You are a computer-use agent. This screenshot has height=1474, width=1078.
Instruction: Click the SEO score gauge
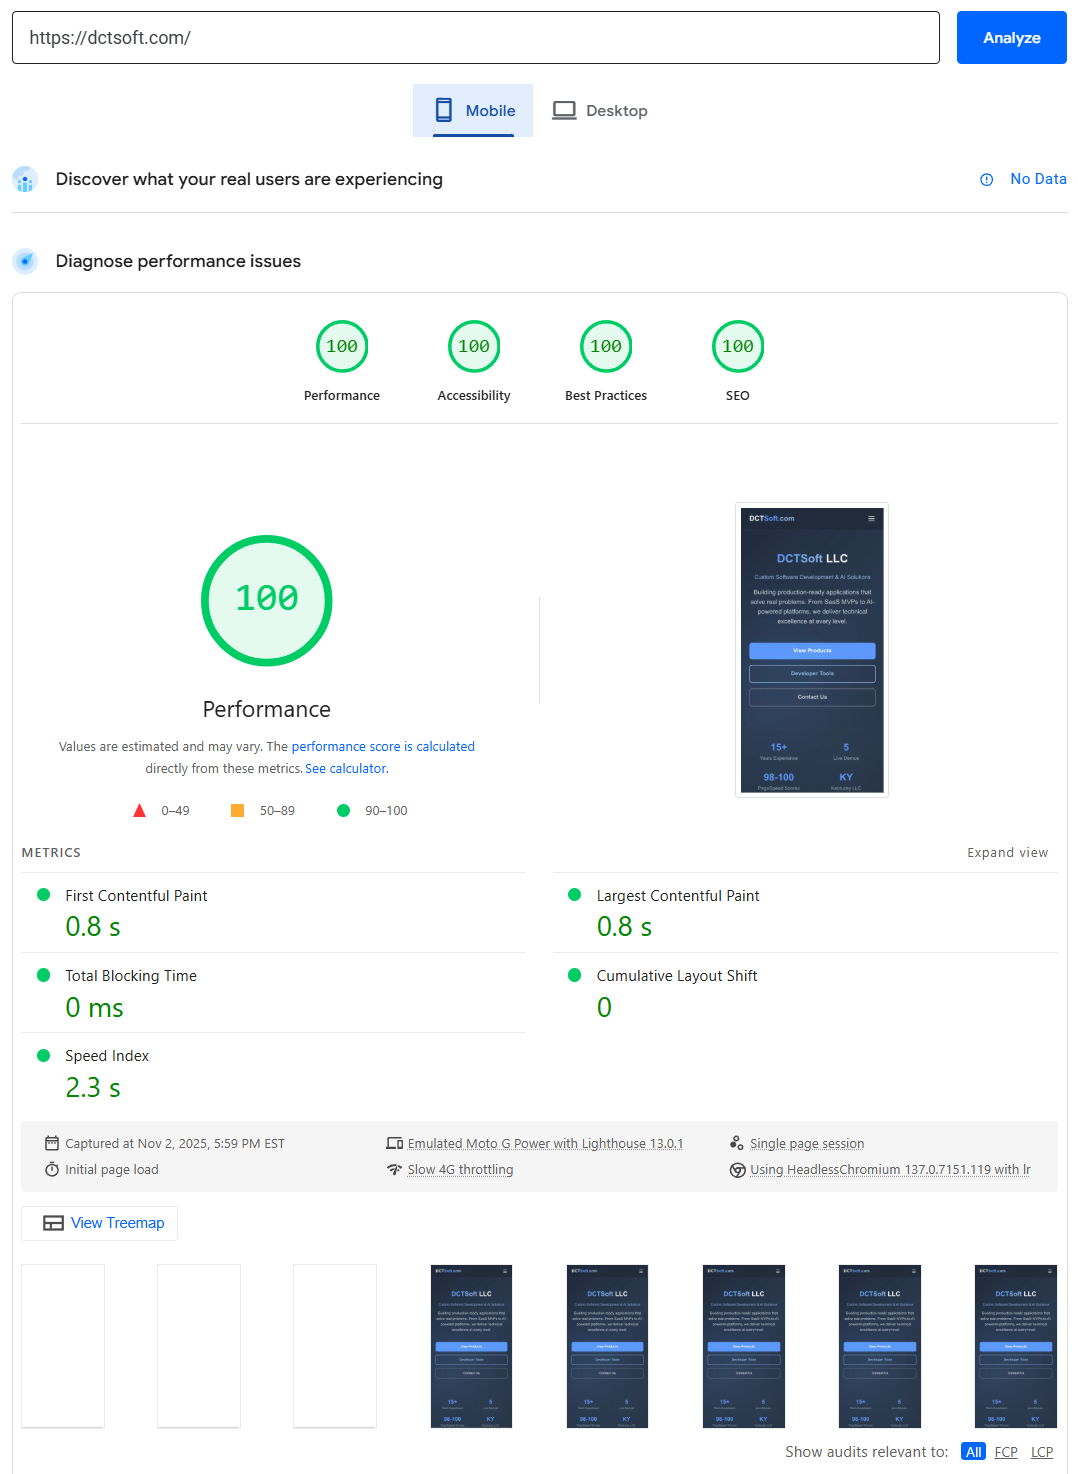pos(738,347)
